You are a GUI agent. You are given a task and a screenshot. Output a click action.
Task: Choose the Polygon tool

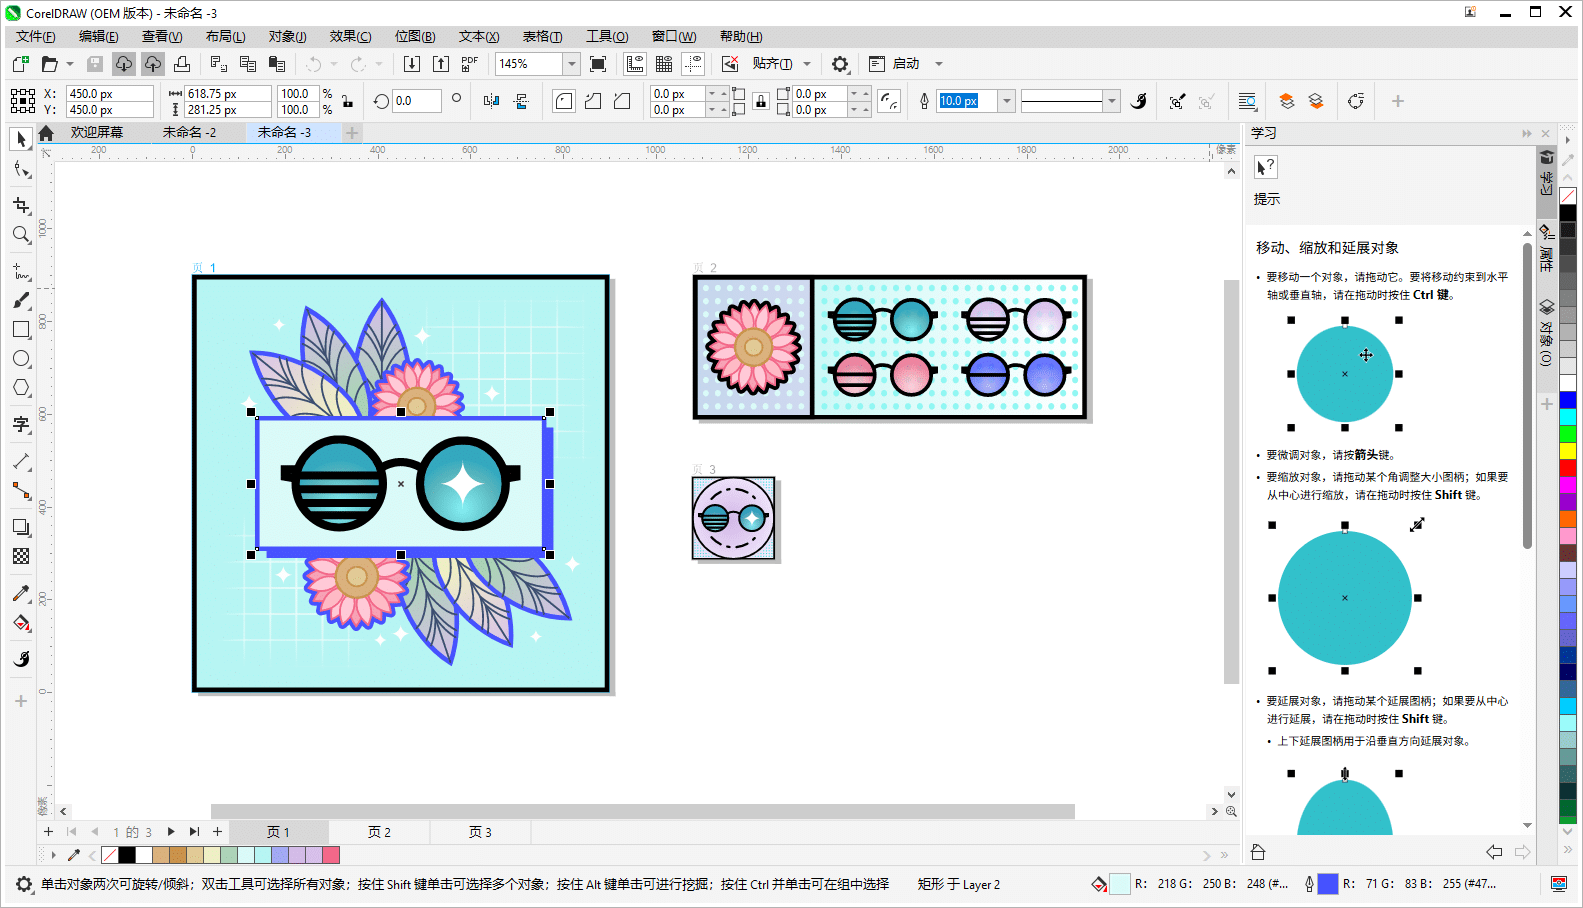pyautogui.click(x=21, y=388)
